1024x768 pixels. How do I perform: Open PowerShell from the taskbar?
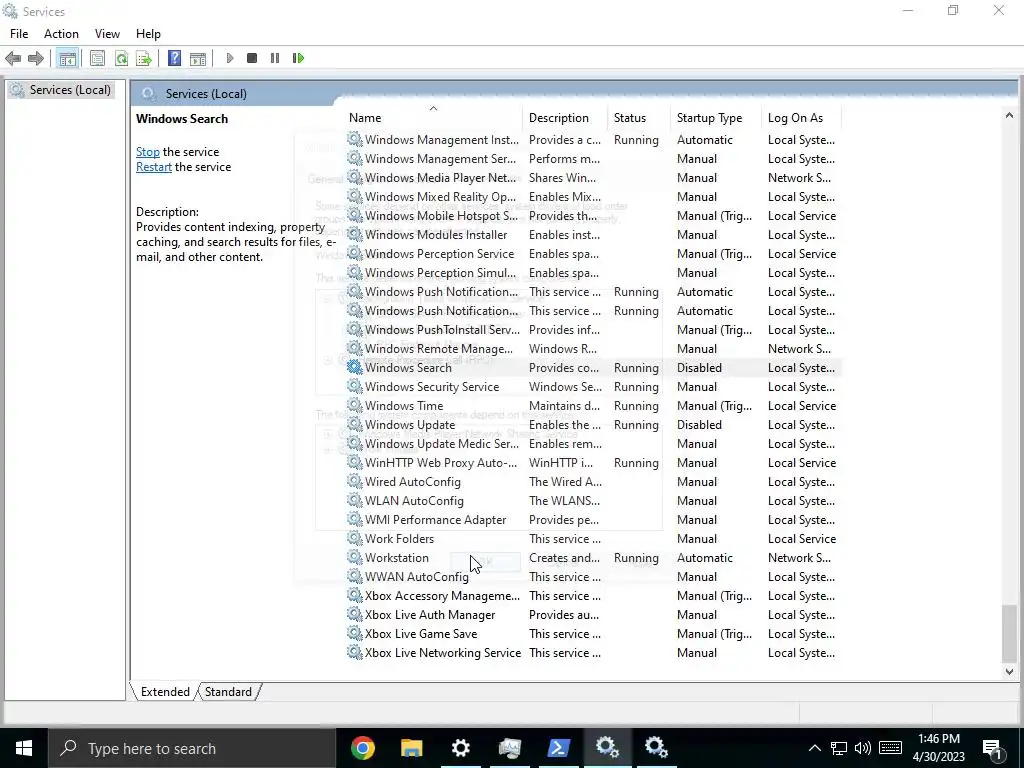[x=558, y=748]
